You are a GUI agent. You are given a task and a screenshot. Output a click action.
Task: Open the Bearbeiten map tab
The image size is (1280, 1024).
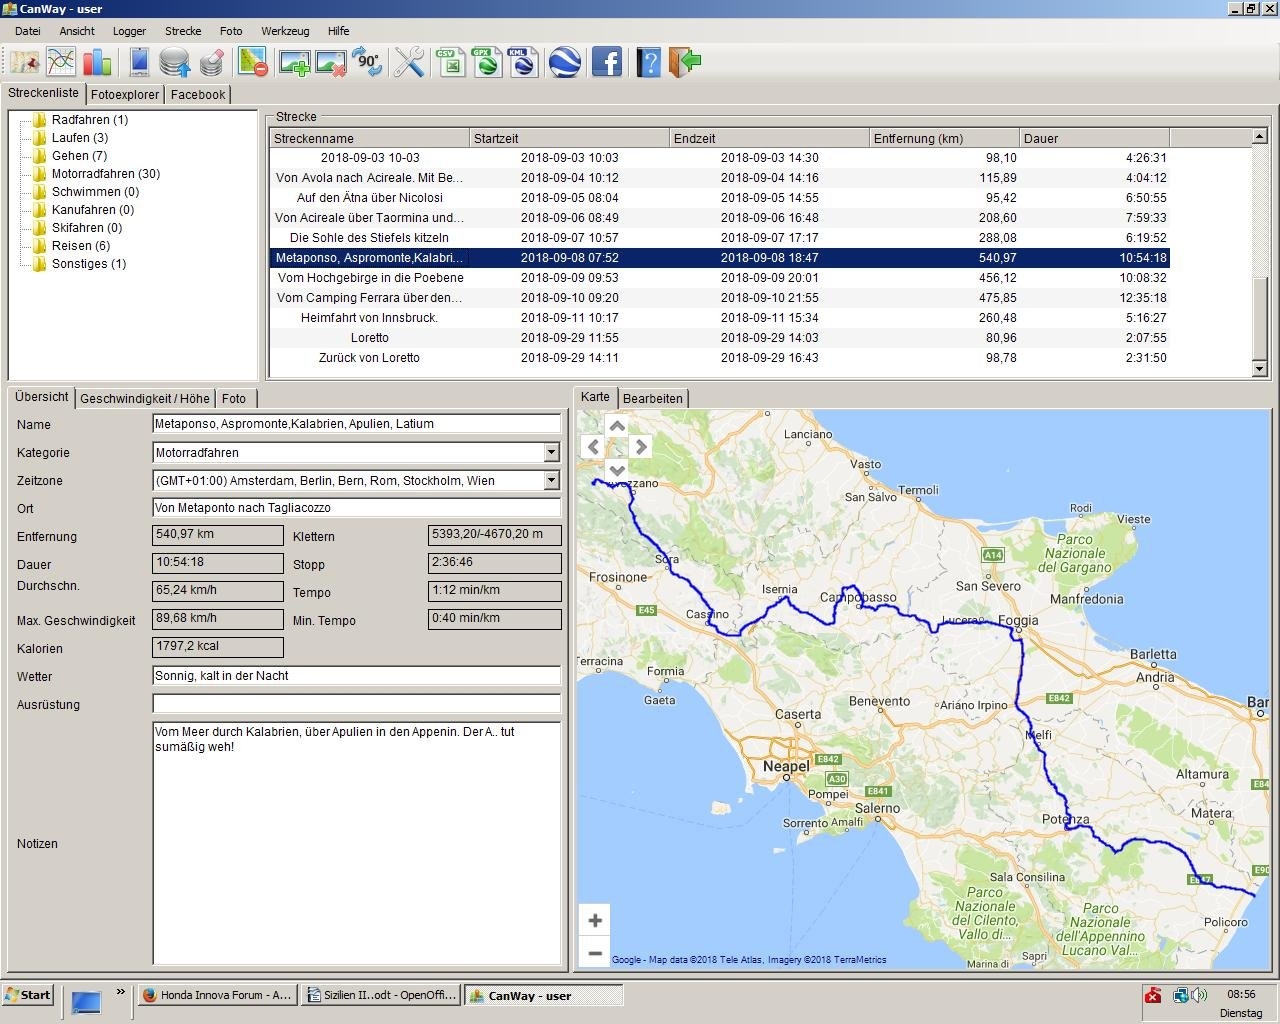tap(652, 399)
